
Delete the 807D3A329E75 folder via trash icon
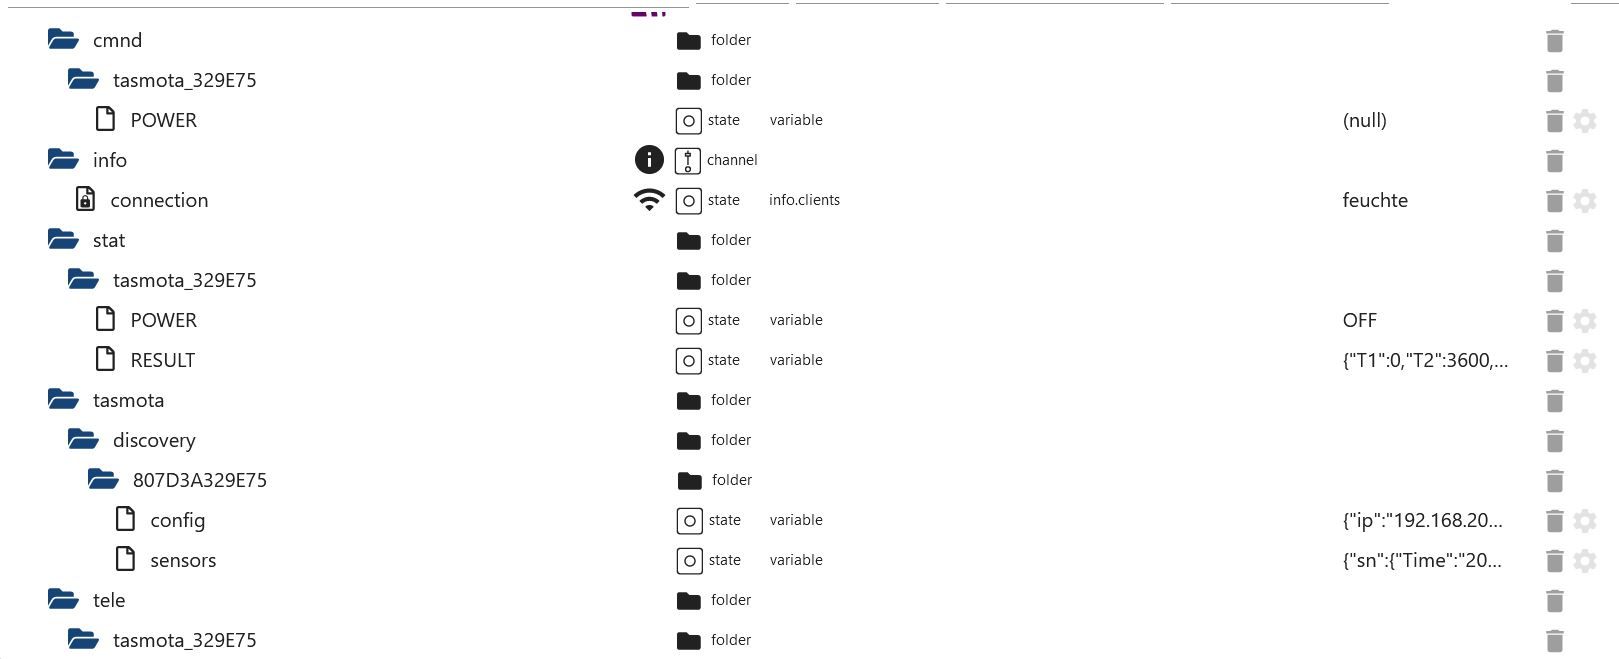coord(1554,481)
